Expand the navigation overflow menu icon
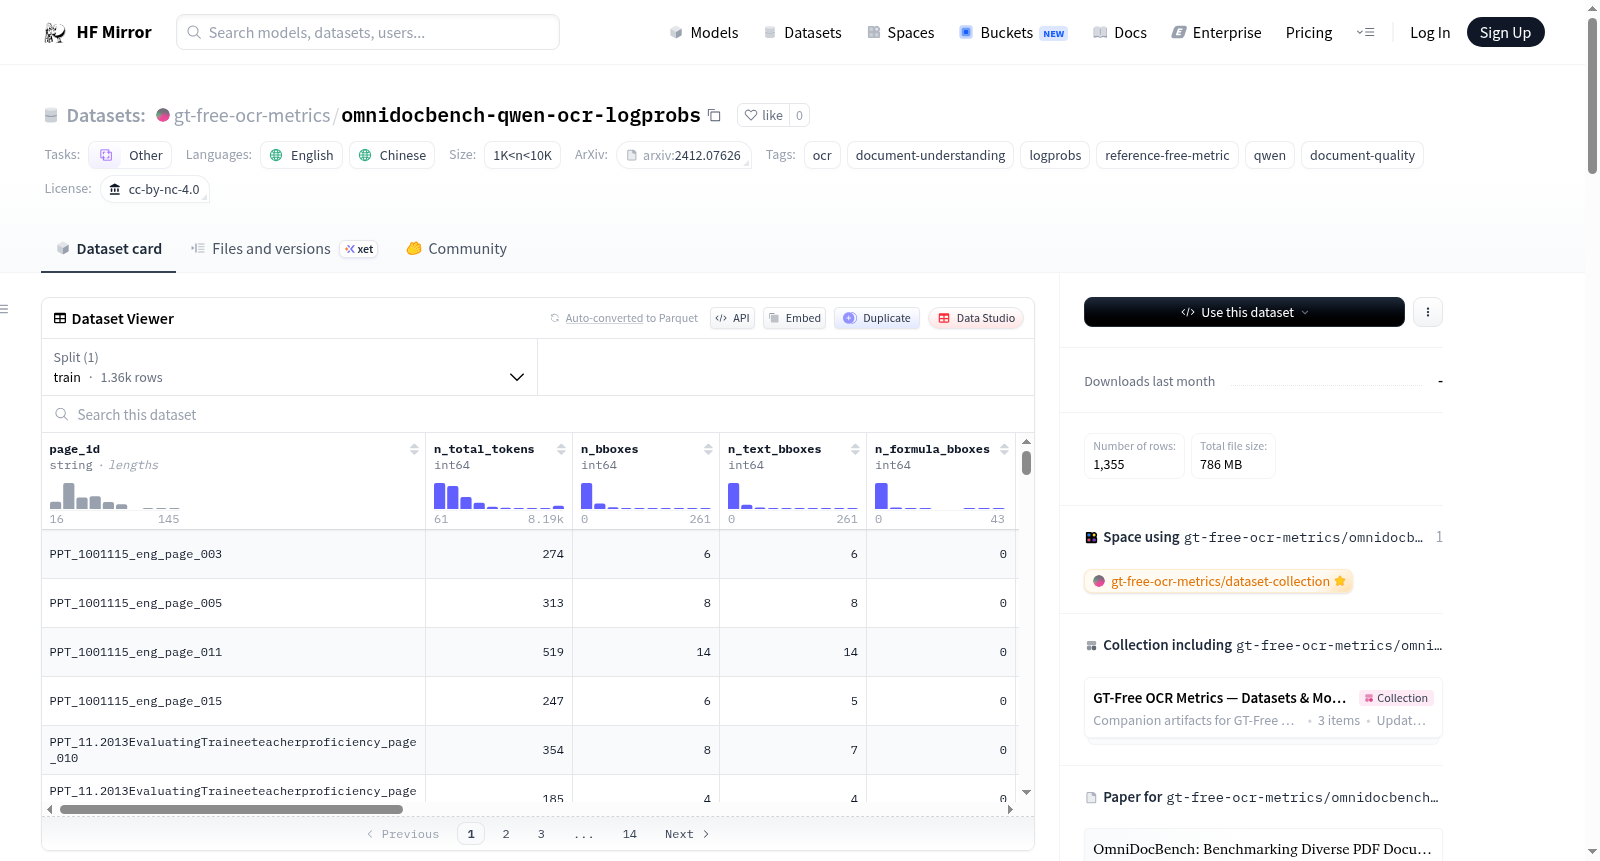The image size is (1600, 861). [1365, 32]
